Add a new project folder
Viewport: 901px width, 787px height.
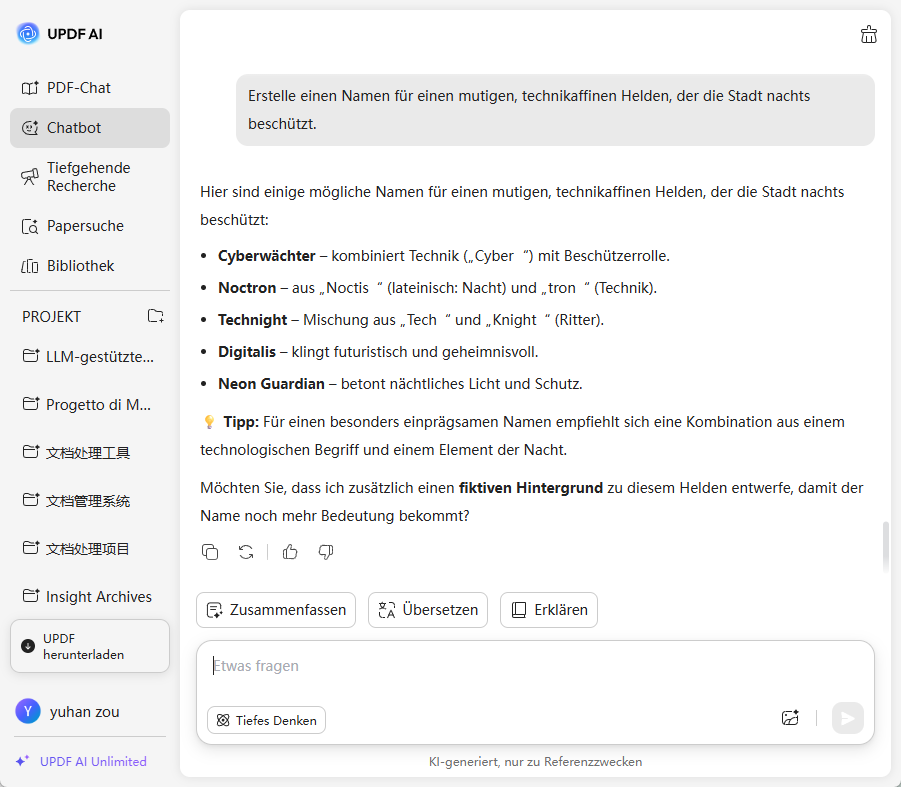[x=156, y=316]
